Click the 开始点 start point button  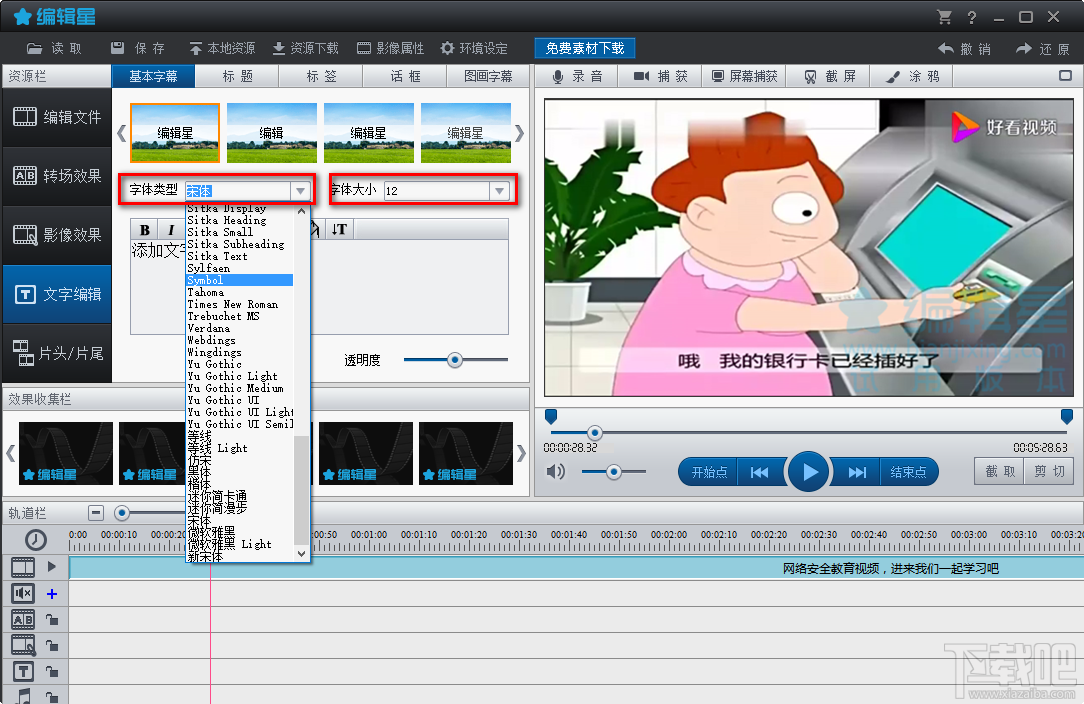click(709, 472)
